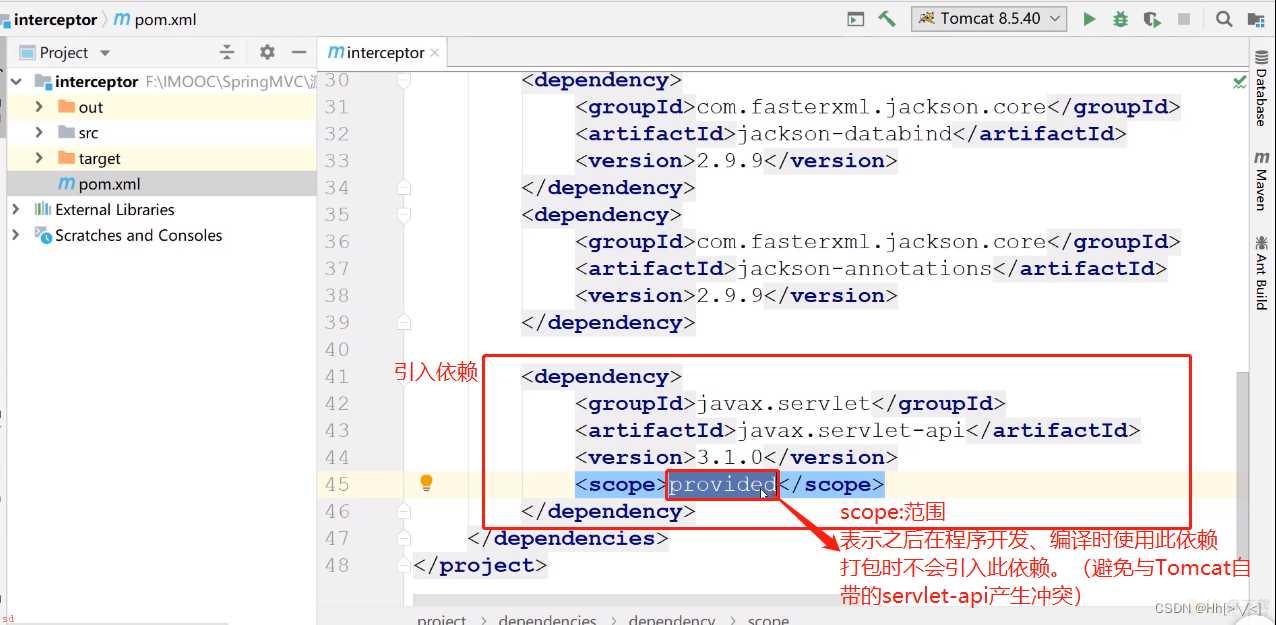
Task: Click the fold end marker at line 34
Action: pyautogui.click(x=403, y=187)
